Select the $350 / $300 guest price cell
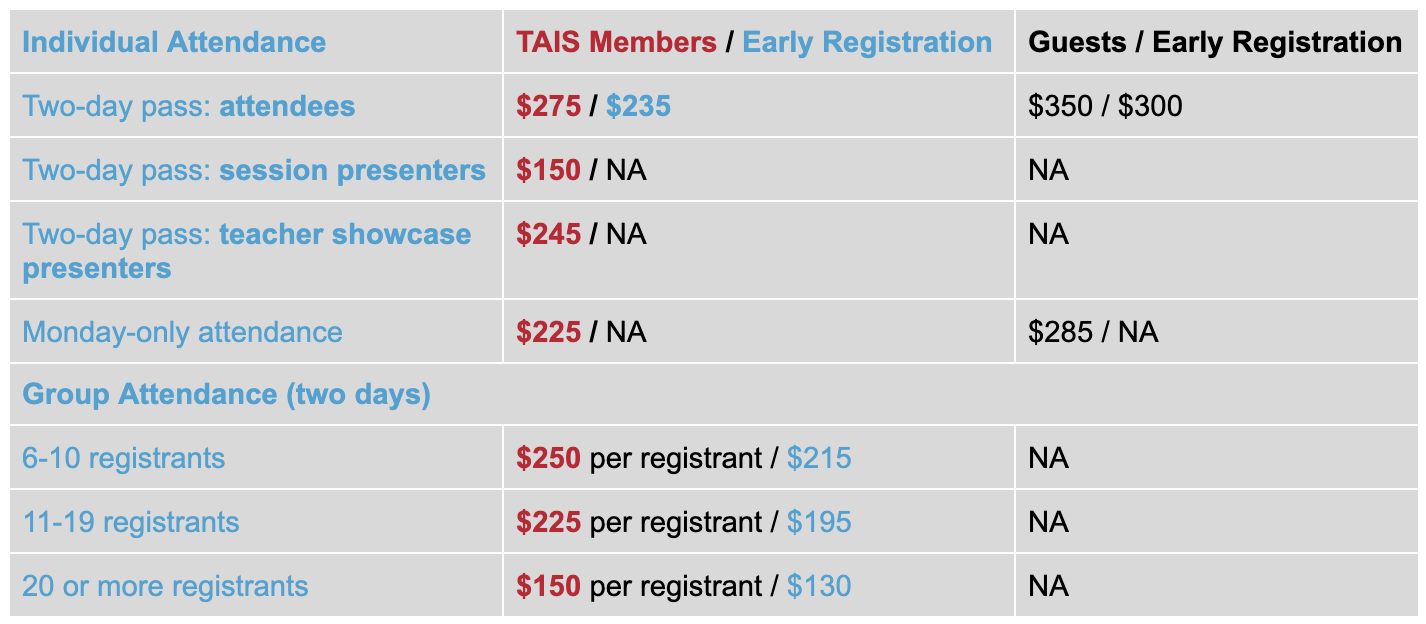The height and width of the screenshot is (624, 1426). [x=1105, y=106]
